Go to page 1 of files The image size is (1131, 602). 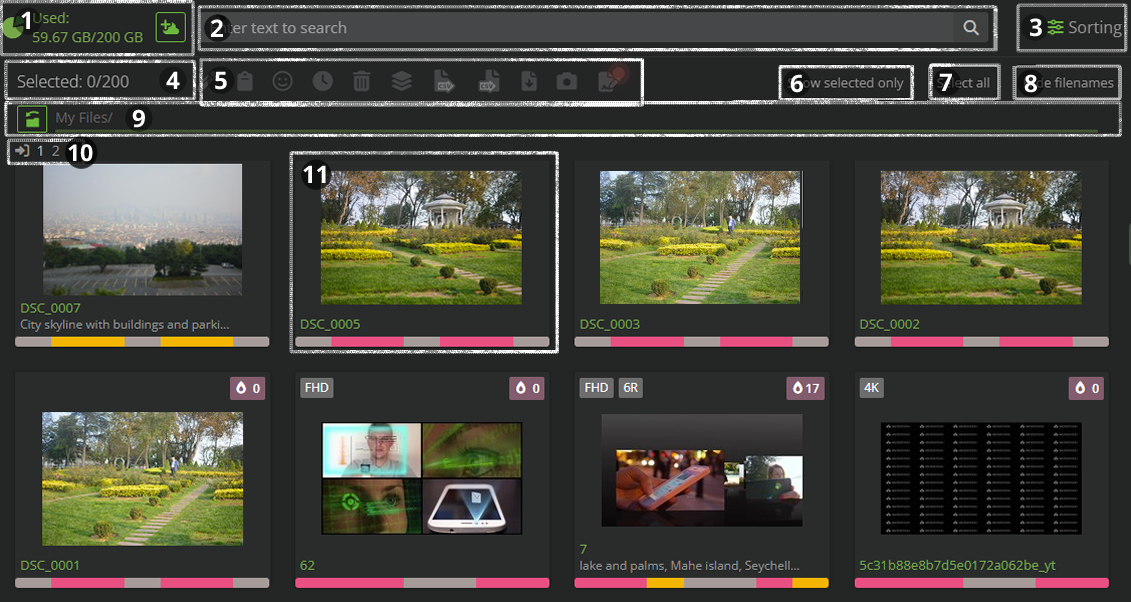tap(40, 152)
